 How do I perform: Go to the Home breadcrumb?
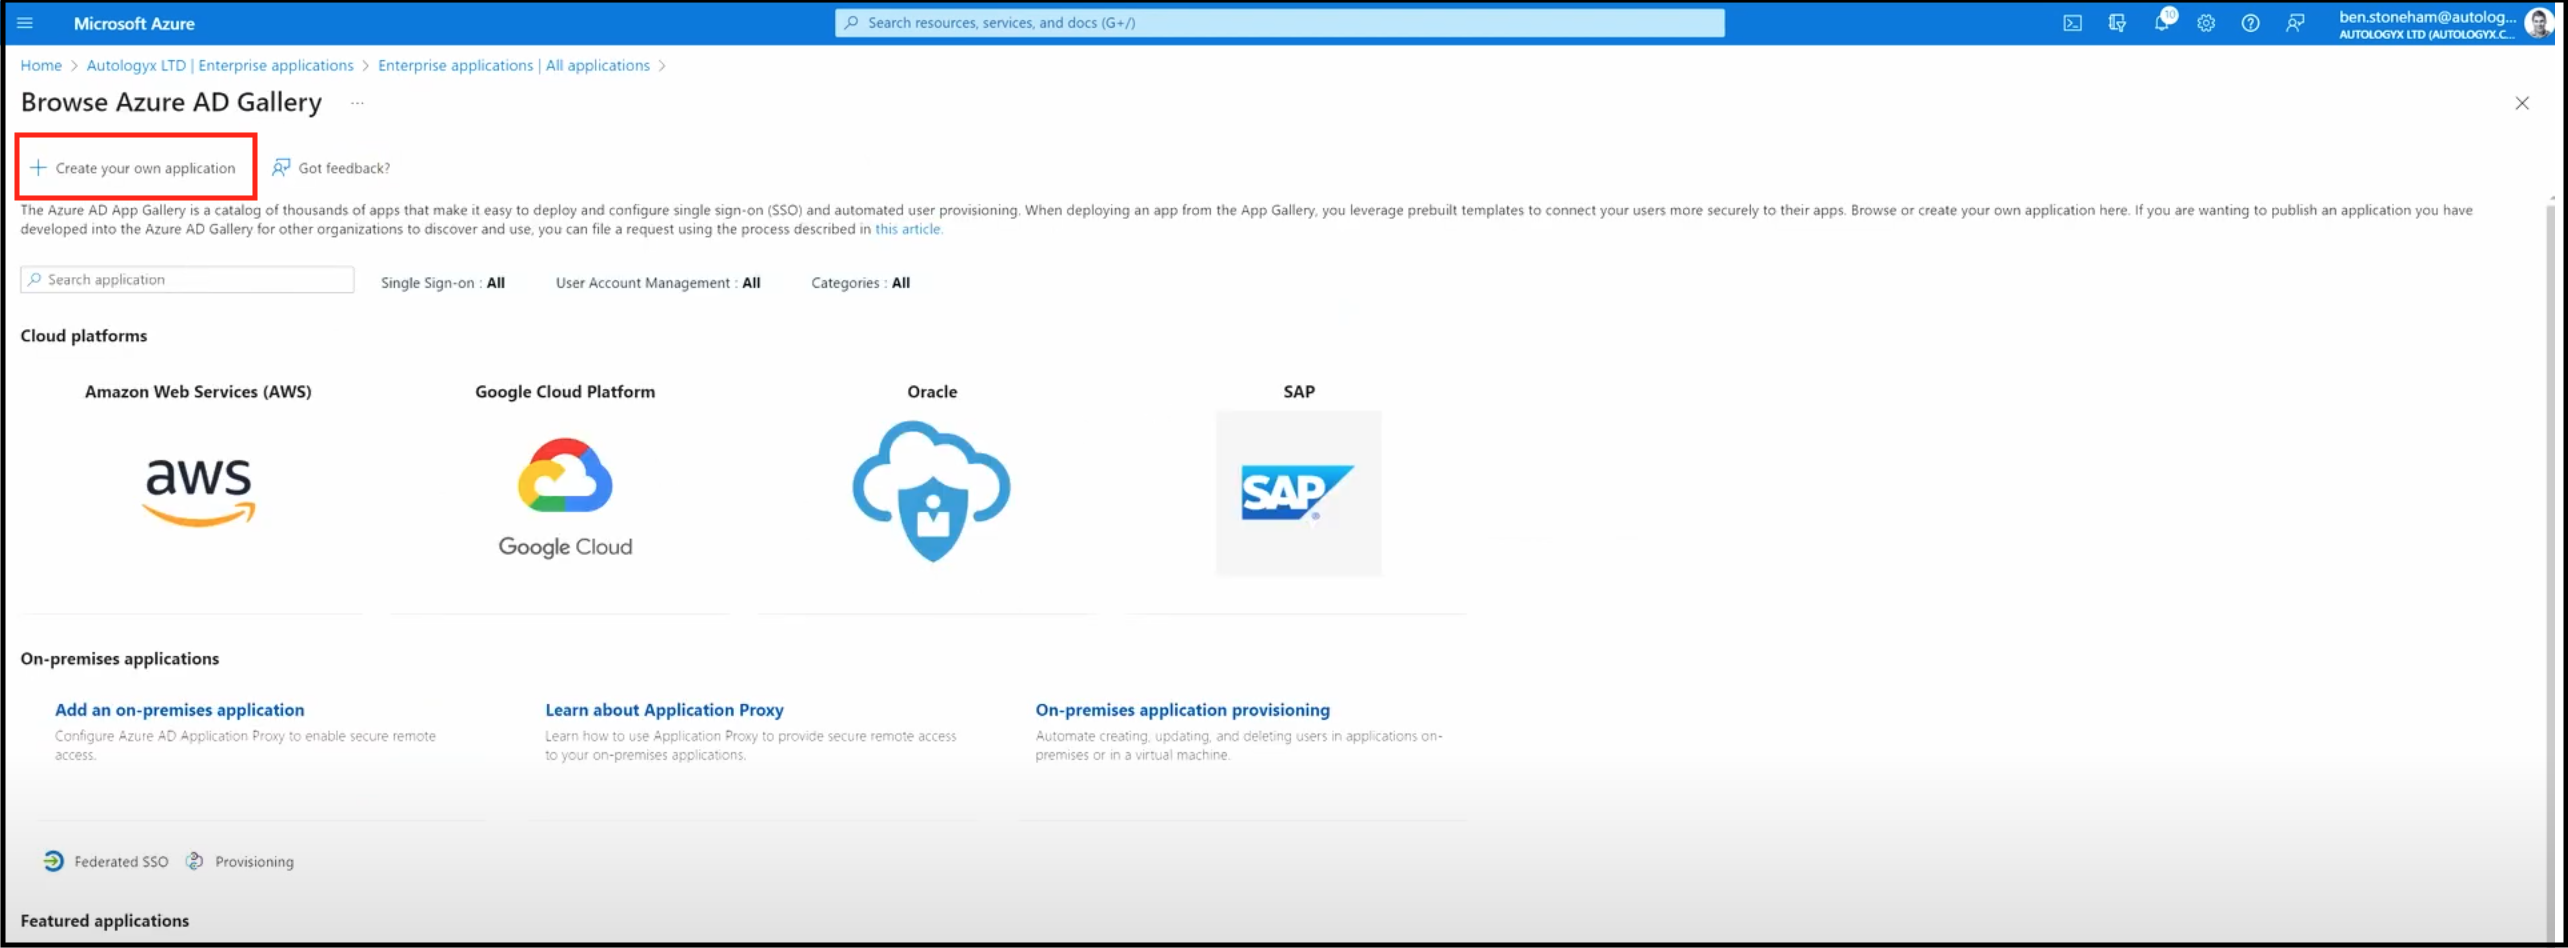coord(41,65)
